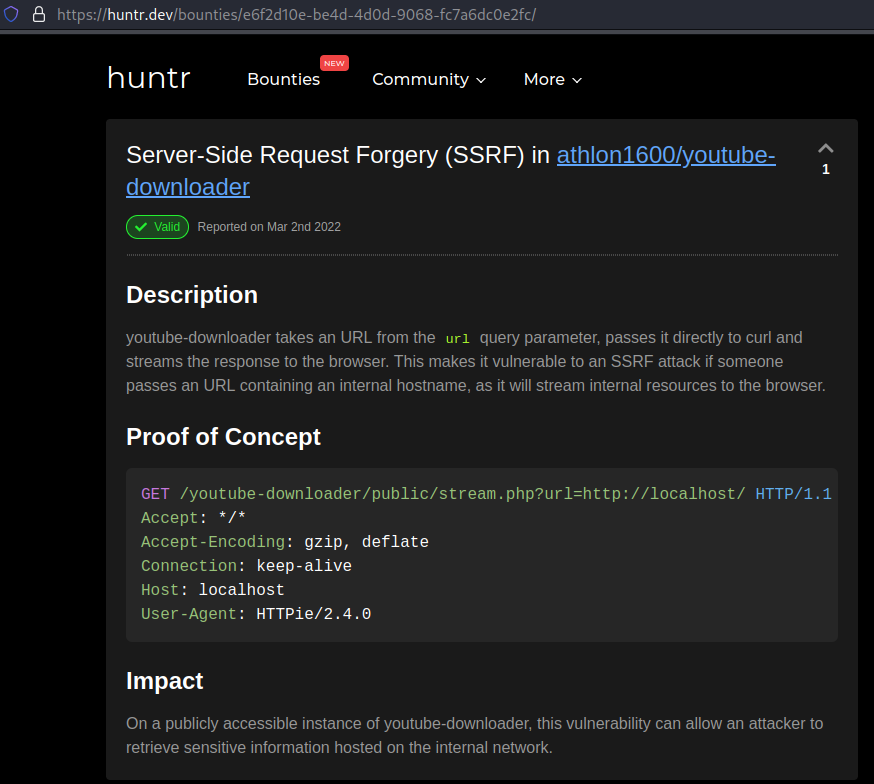Click the huntr.dev URL in address bar
874x784 pixels.
(x=296, y=14)
